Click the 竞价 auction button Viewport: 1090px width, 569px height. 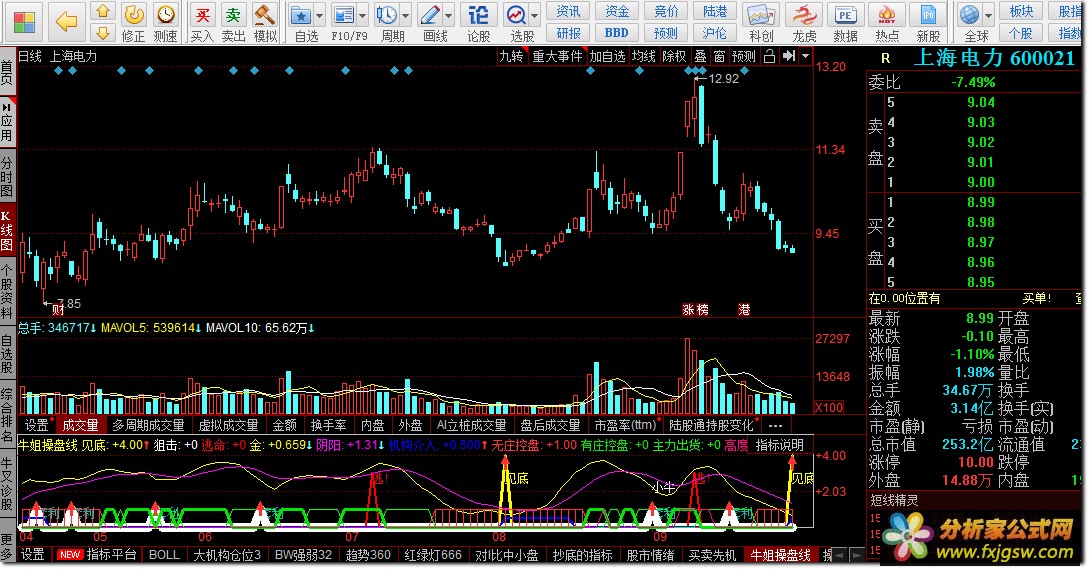(665, 11)
